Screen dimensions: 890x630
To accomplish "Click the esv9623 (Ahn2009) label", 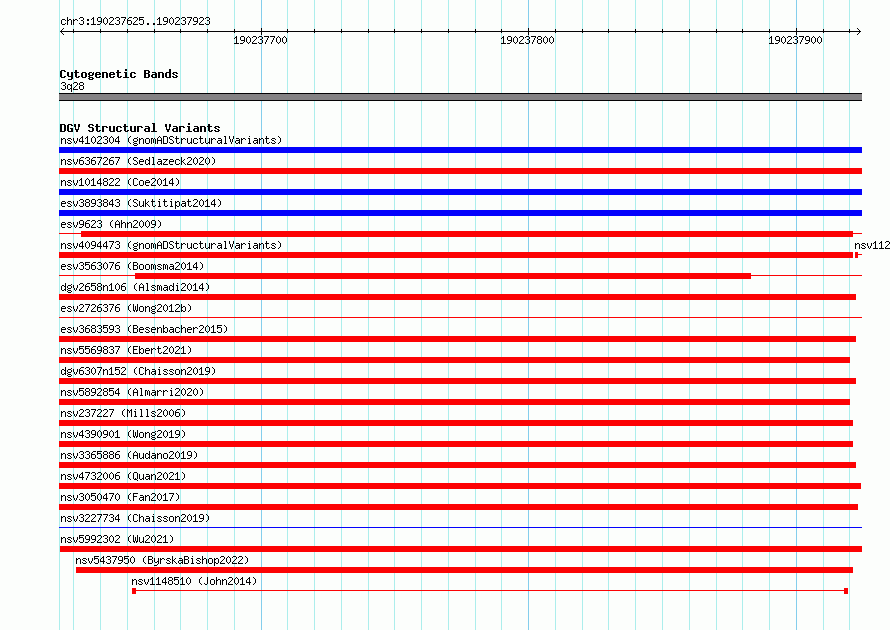I will point(111,224).
